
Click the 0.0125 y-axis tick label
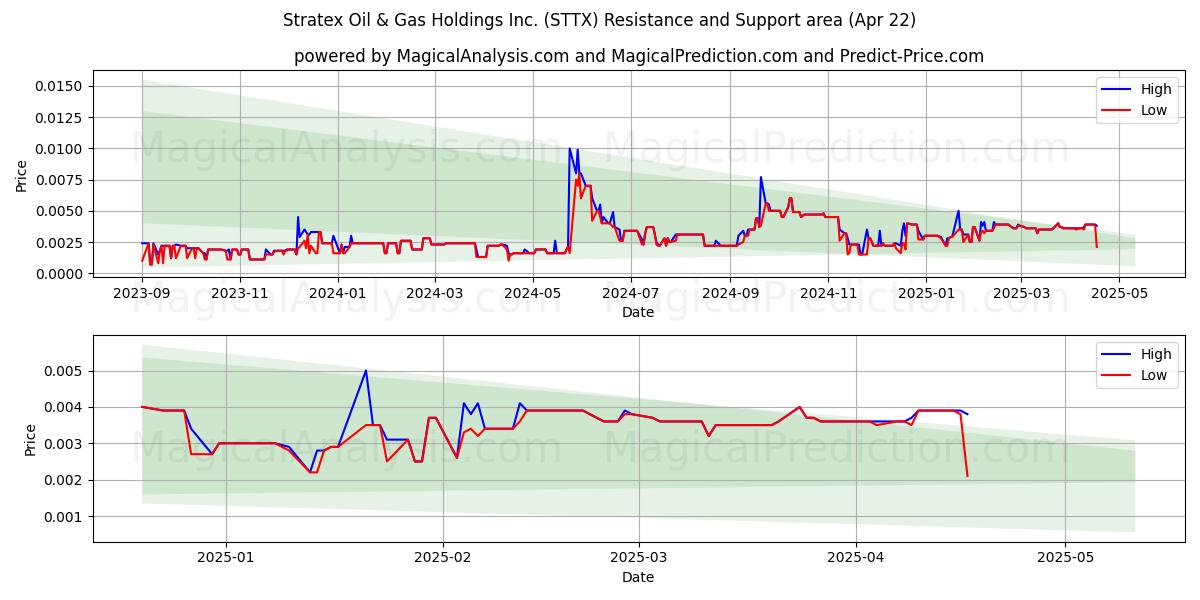pyautogui.click(x=60, y=117)
